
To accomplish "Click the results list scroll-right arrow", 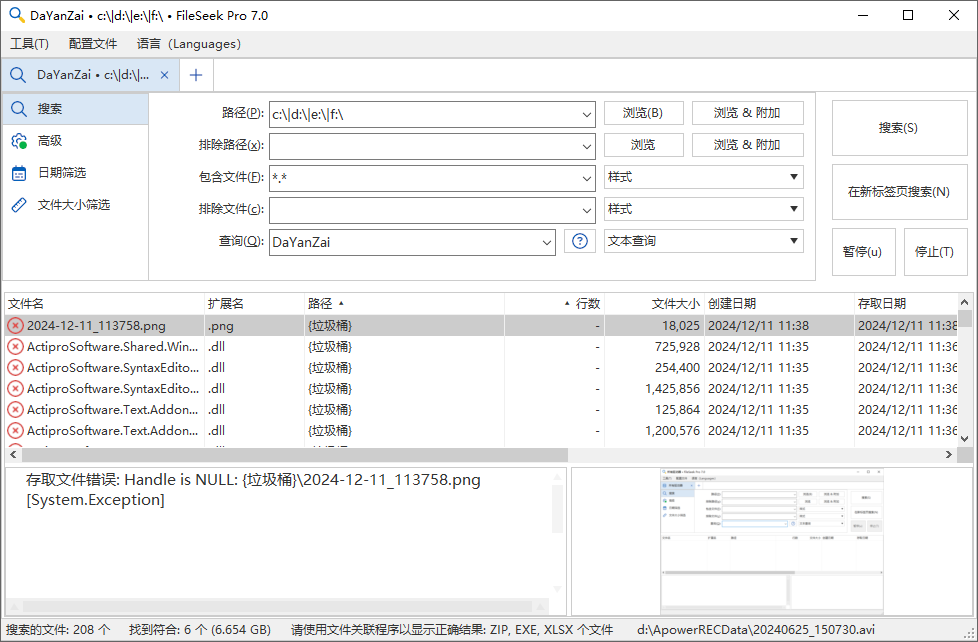I will click(949, 454).
